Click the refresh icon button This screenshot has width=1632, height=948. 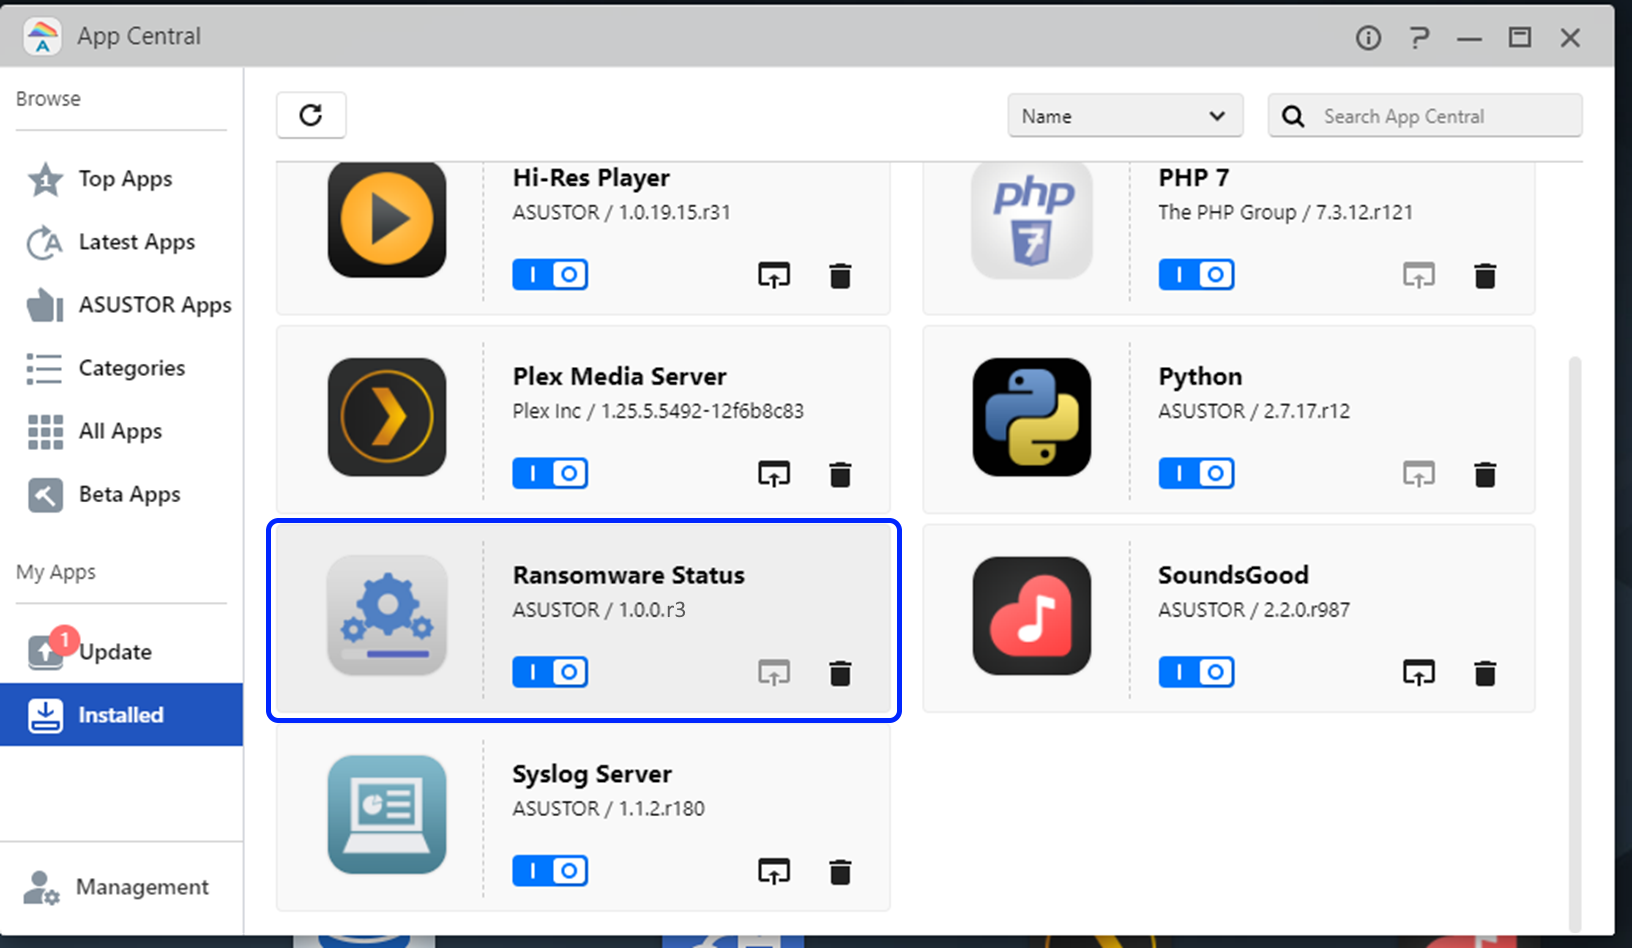pyautogui.click(x=311, y=115)
